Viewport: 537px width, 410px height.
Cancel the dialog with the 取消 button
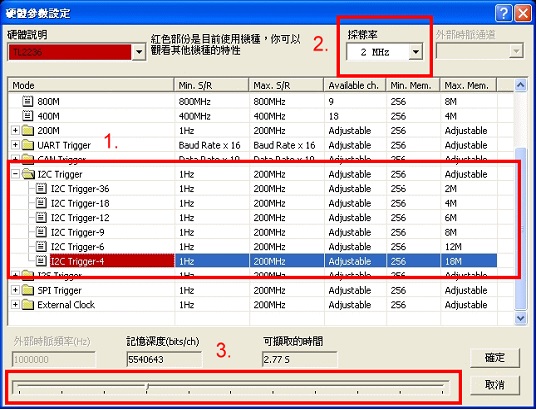[495, 385]
